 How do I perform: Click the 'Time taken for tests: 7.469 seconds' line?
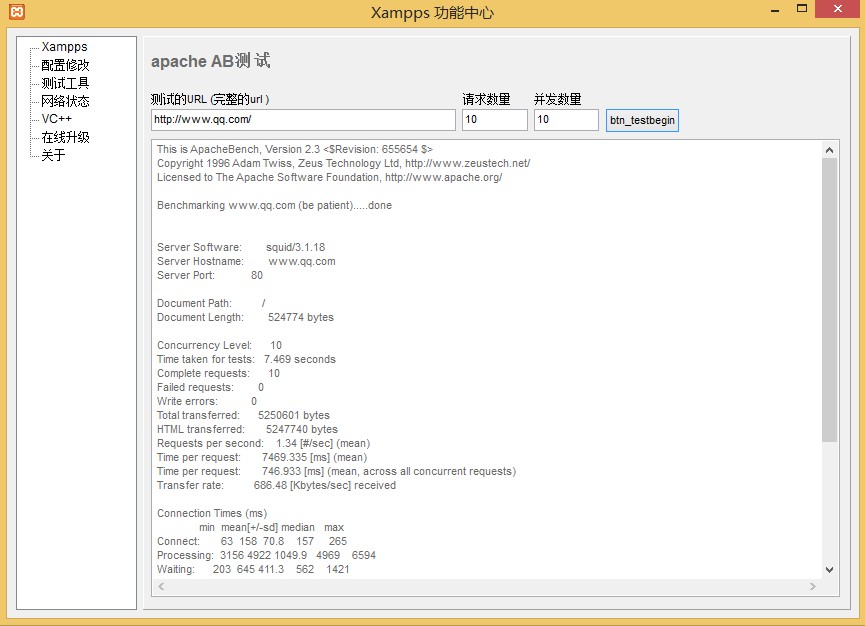[x=246, y=360]
